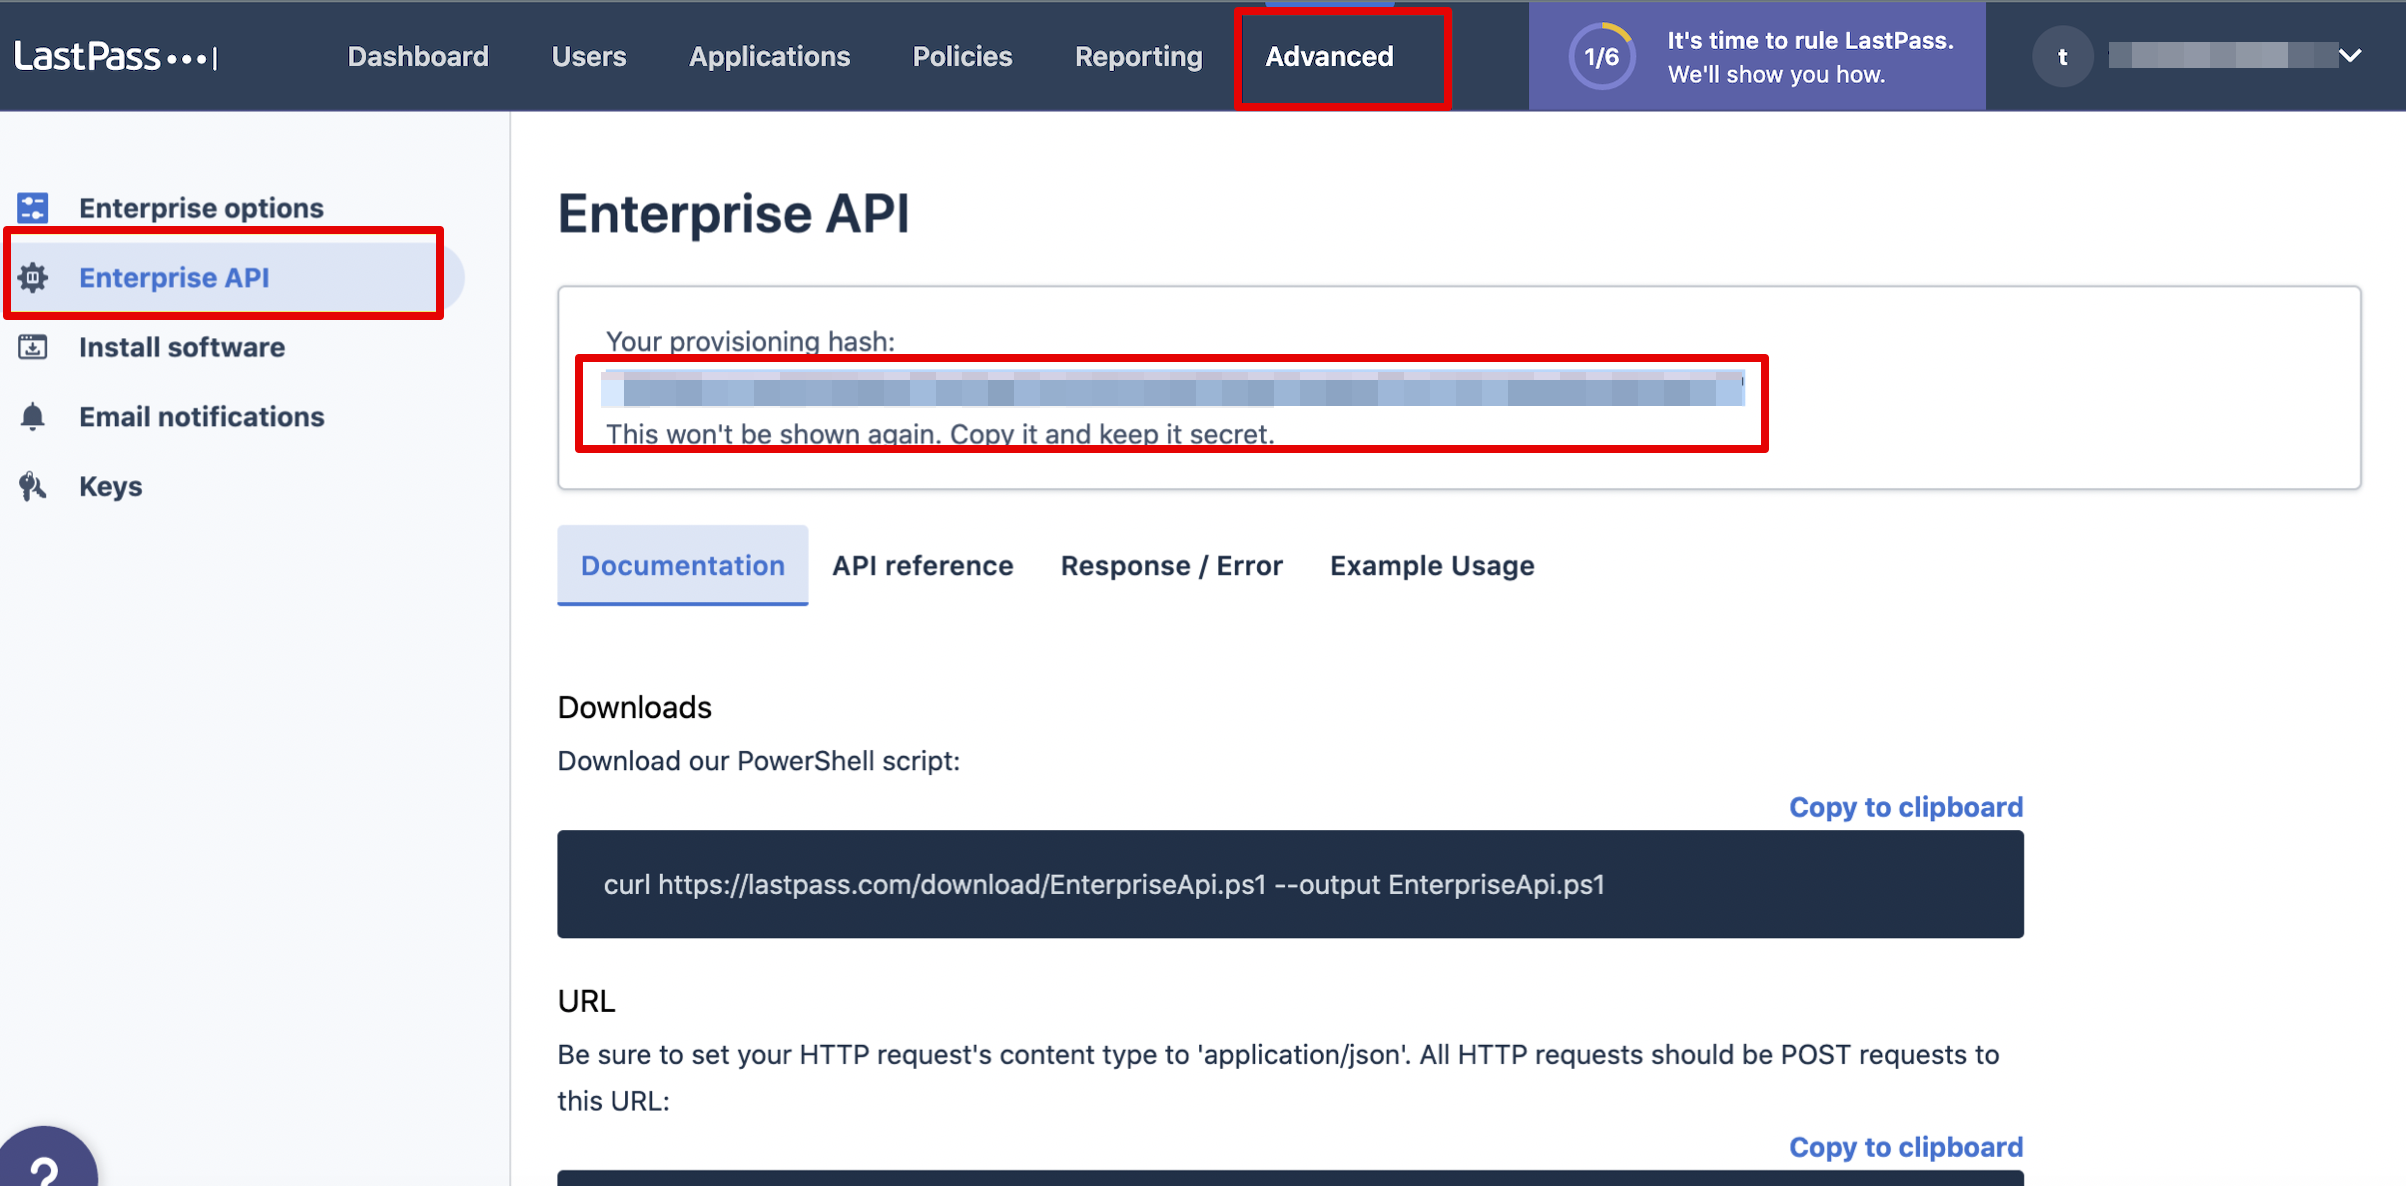Navigate to Applications

pyautogui.click(x=769, y=56)
